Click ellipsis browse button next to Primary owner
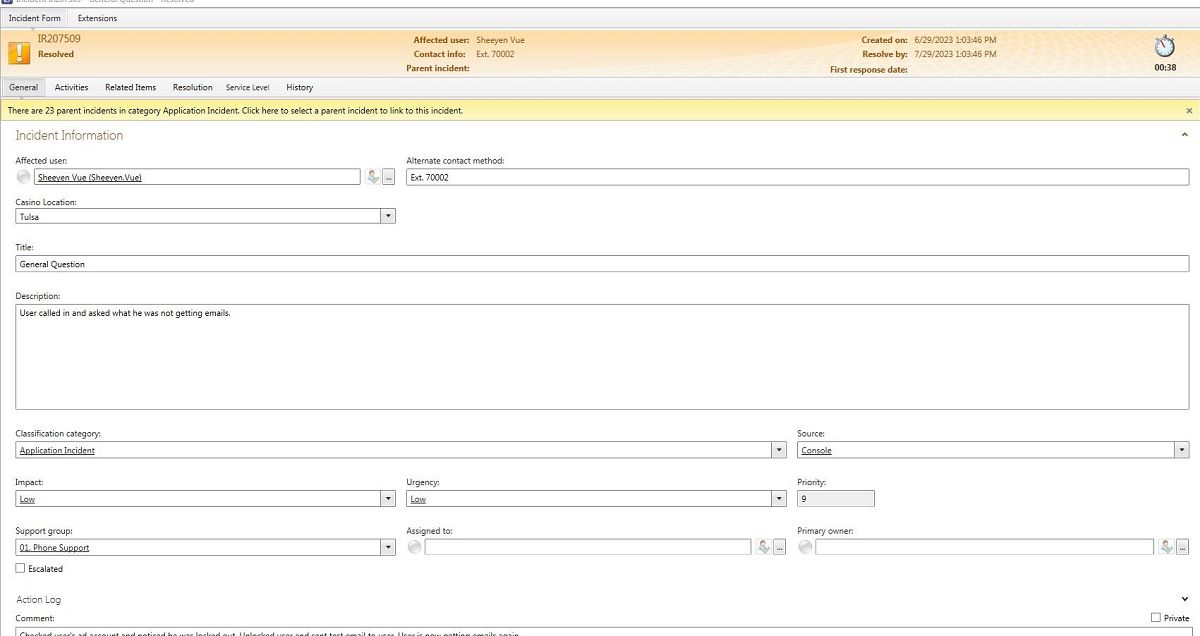Image resolution: width=1200 pixels, height=636 pixels. coord(1182,547)
